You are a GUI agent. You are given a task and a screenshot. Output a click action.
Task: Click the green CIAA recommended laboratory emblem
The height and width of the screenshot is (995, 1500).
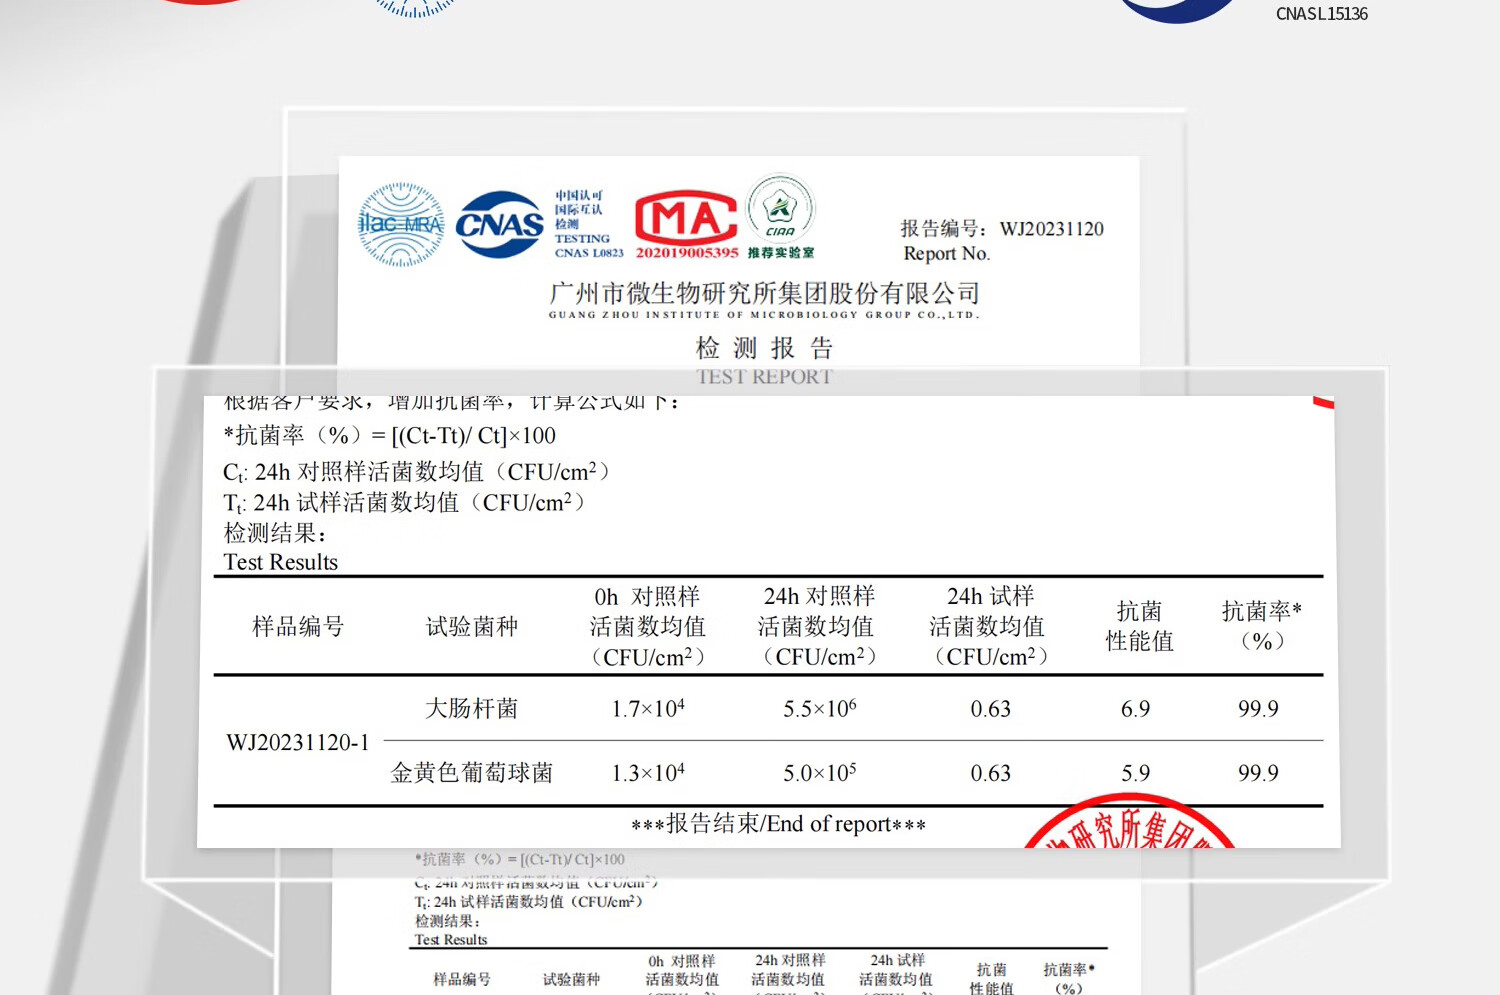(x=781, y=209)
